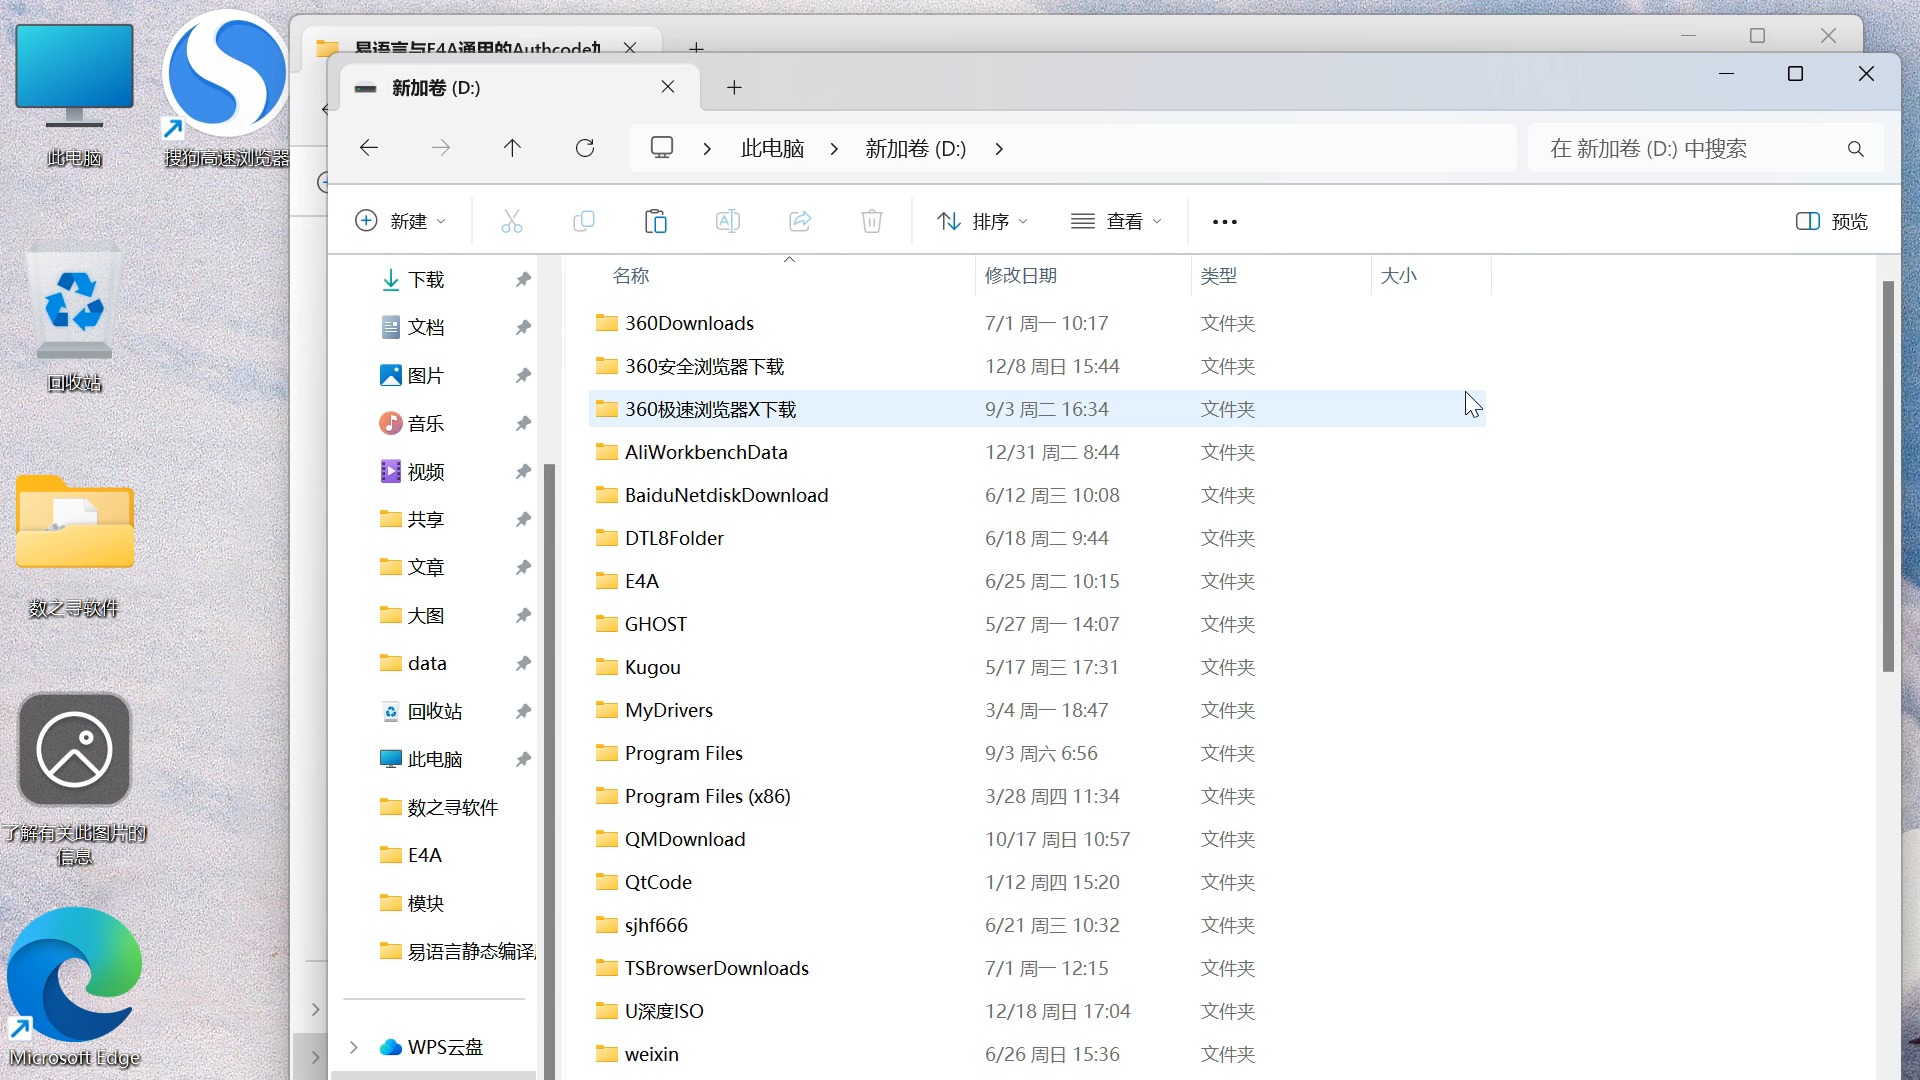Sort by the 名称 column header
Viewport: 1920px width, 1080px height.
coord(631,275)
